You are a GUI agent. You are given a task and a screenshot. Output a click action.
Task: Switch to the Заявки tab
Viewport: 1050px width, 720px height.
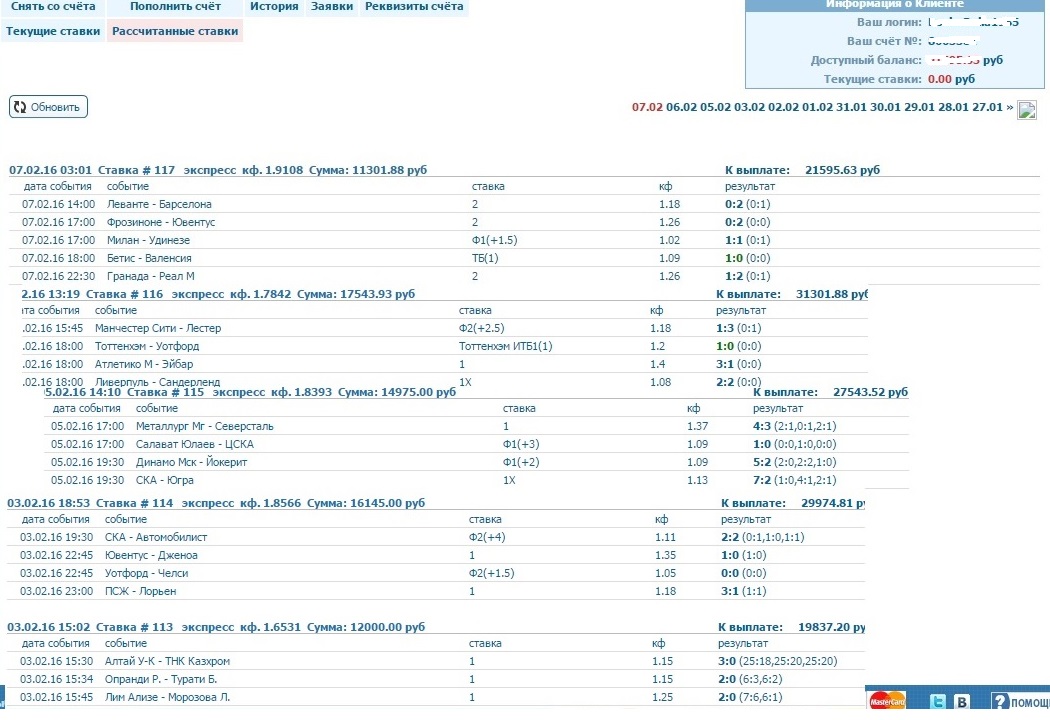331,7
